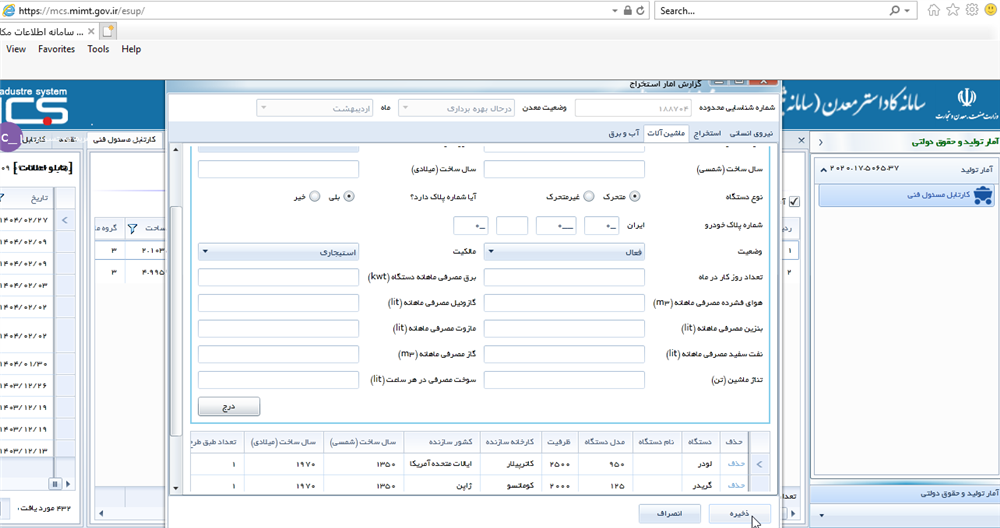Click the filter funnel icon in the grid header
Image resolution: width=1000 pixels, height=528 pixels.
133,228
